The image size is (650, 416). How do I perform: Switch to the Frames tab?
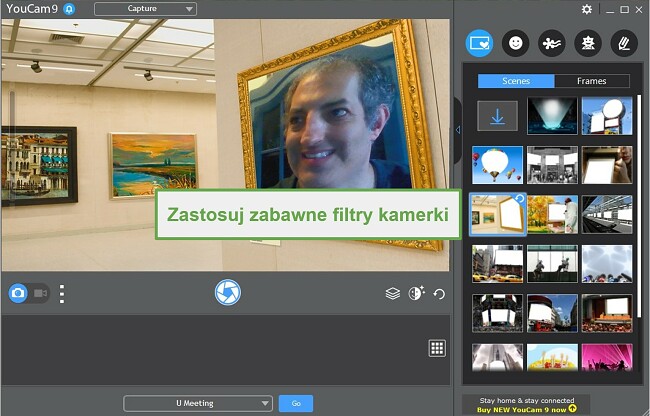click(x=592, y=81)
